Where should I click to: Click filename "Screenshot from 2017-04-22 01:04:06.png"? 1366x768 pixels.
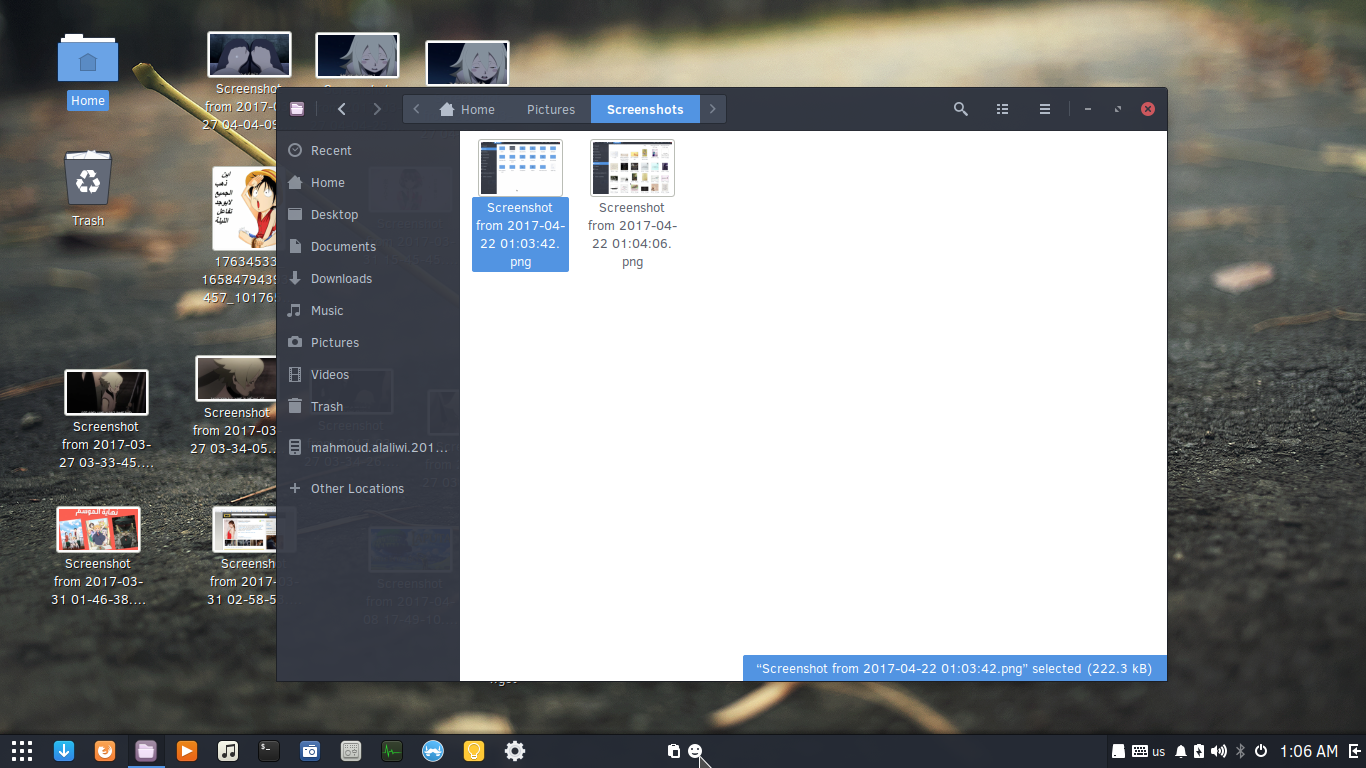tap(632, 235)
